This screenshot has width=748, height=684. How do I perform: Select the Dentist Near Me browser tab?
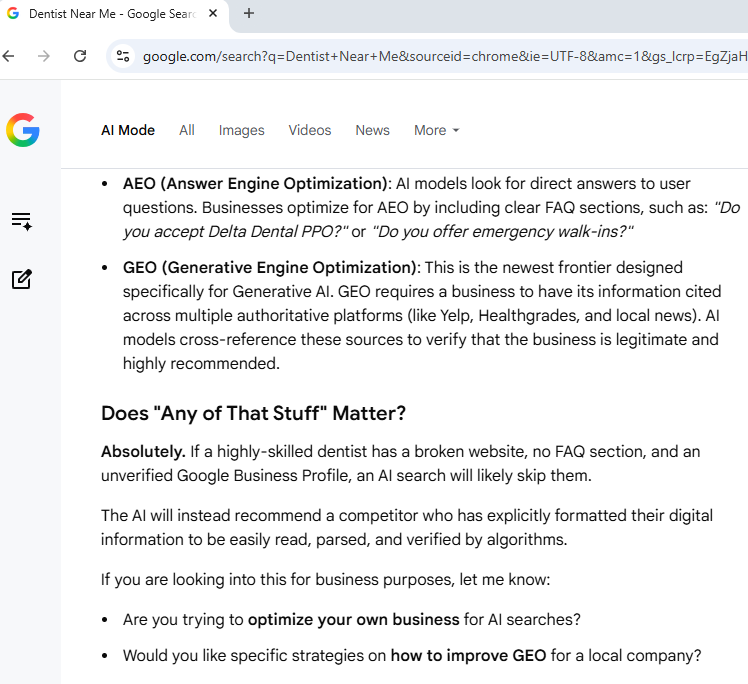click(x=112, y=14)
